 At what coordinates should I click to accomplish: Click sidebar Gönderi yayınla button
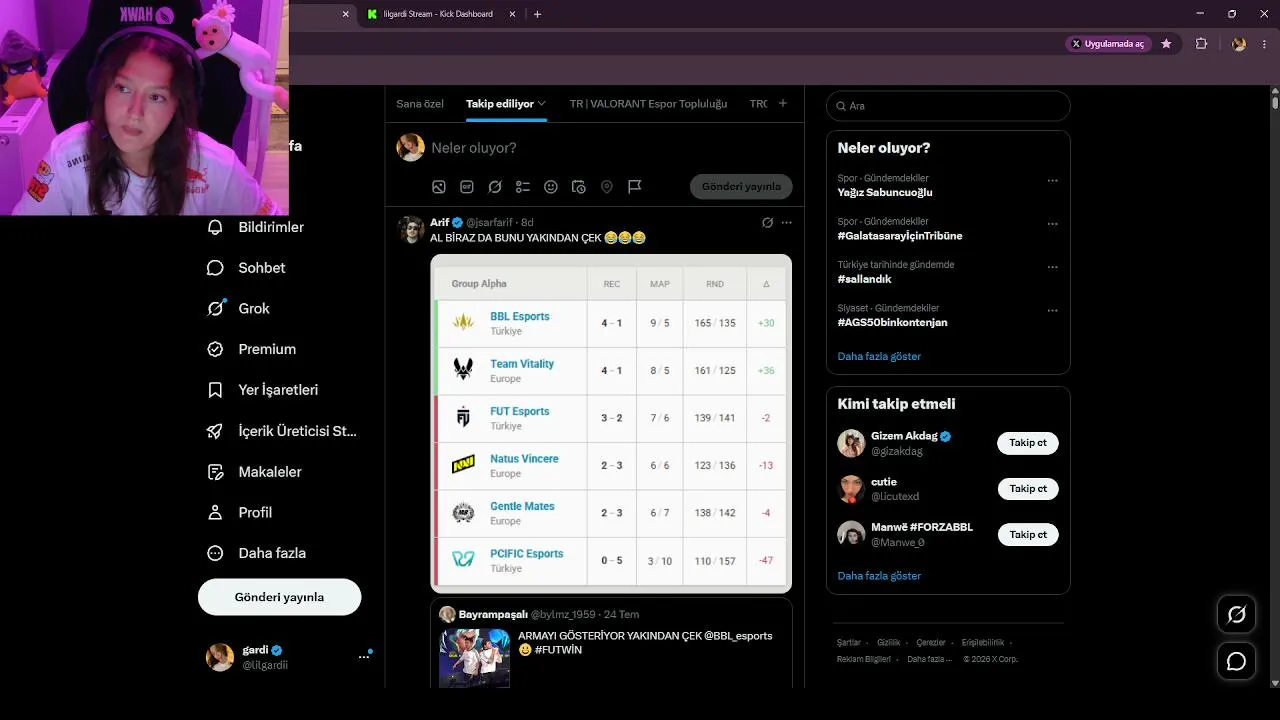point(279,597)
